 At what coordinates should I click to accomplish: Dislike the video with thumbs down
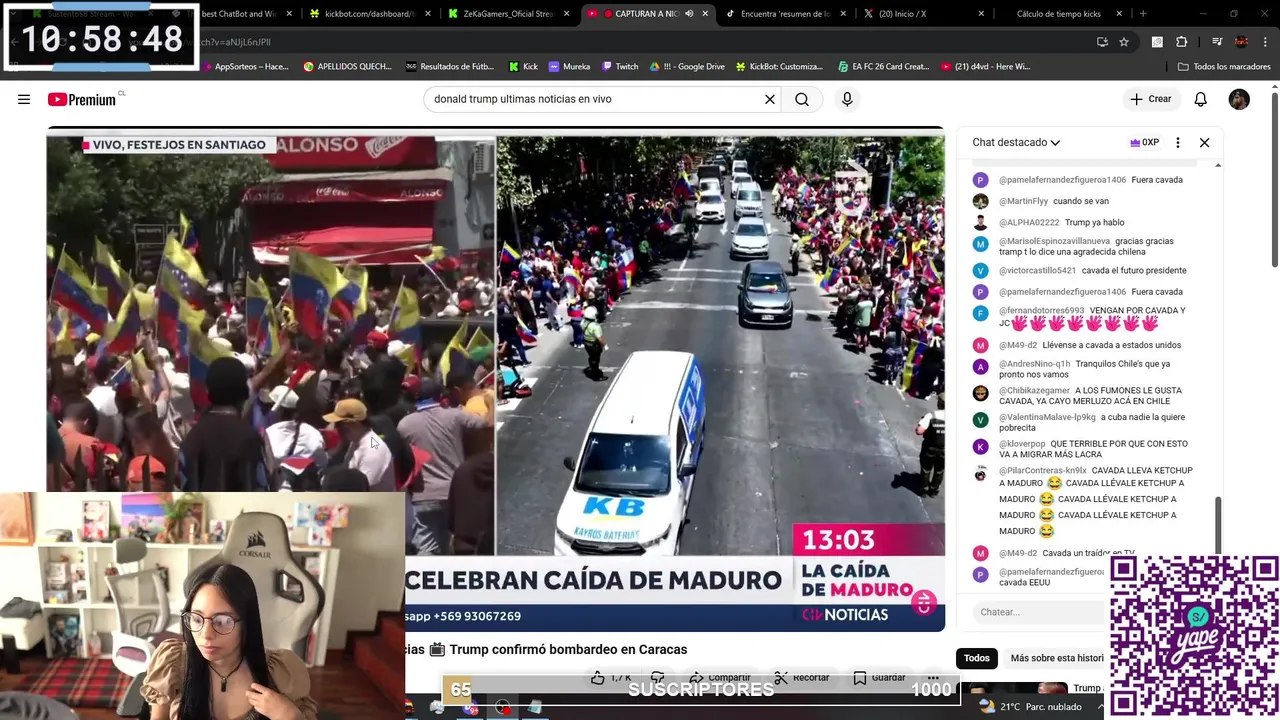click(657, 678)
